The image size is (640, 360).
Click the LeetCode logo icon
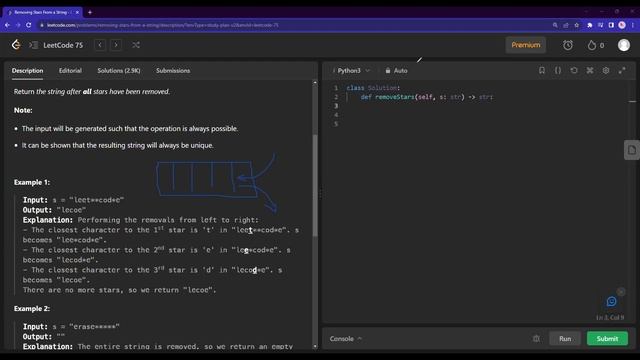point(16,44)
